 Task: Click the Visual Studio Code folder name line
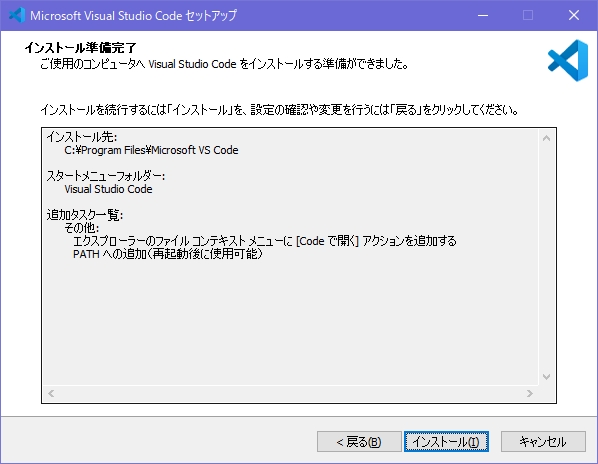pyautogui.click(x=108, y=189)
